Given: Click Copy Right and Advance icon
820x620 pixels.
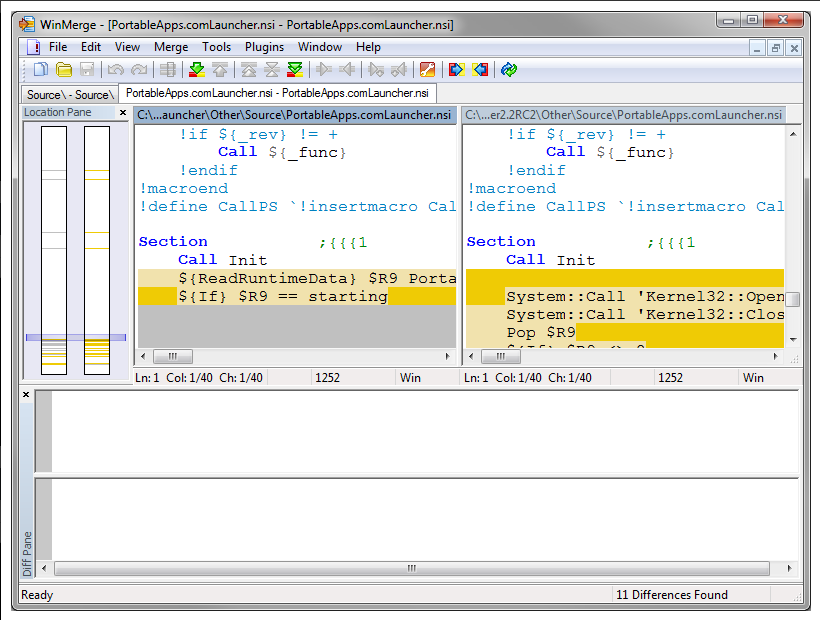Looking at the screenshot, I should click(x=376, y=70).
